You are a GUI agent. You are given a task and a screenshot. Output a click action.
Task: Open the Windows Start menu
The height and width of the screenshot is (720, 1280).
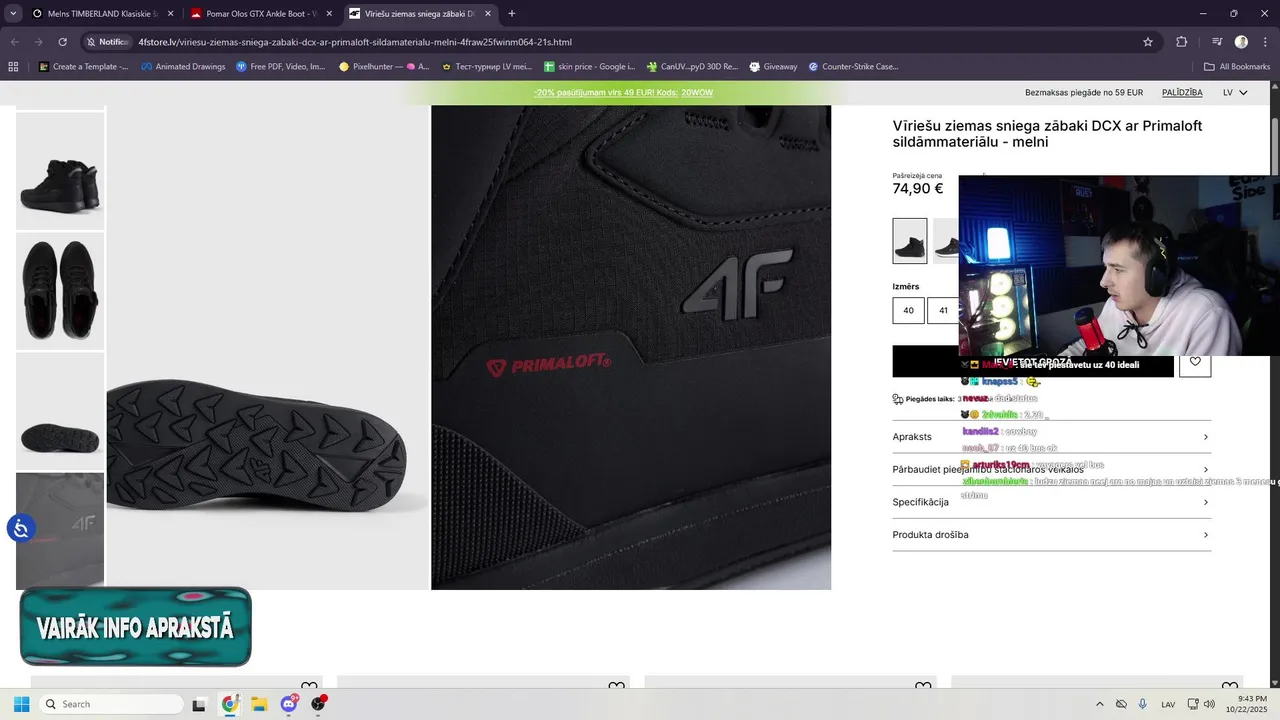pos(21,704)
